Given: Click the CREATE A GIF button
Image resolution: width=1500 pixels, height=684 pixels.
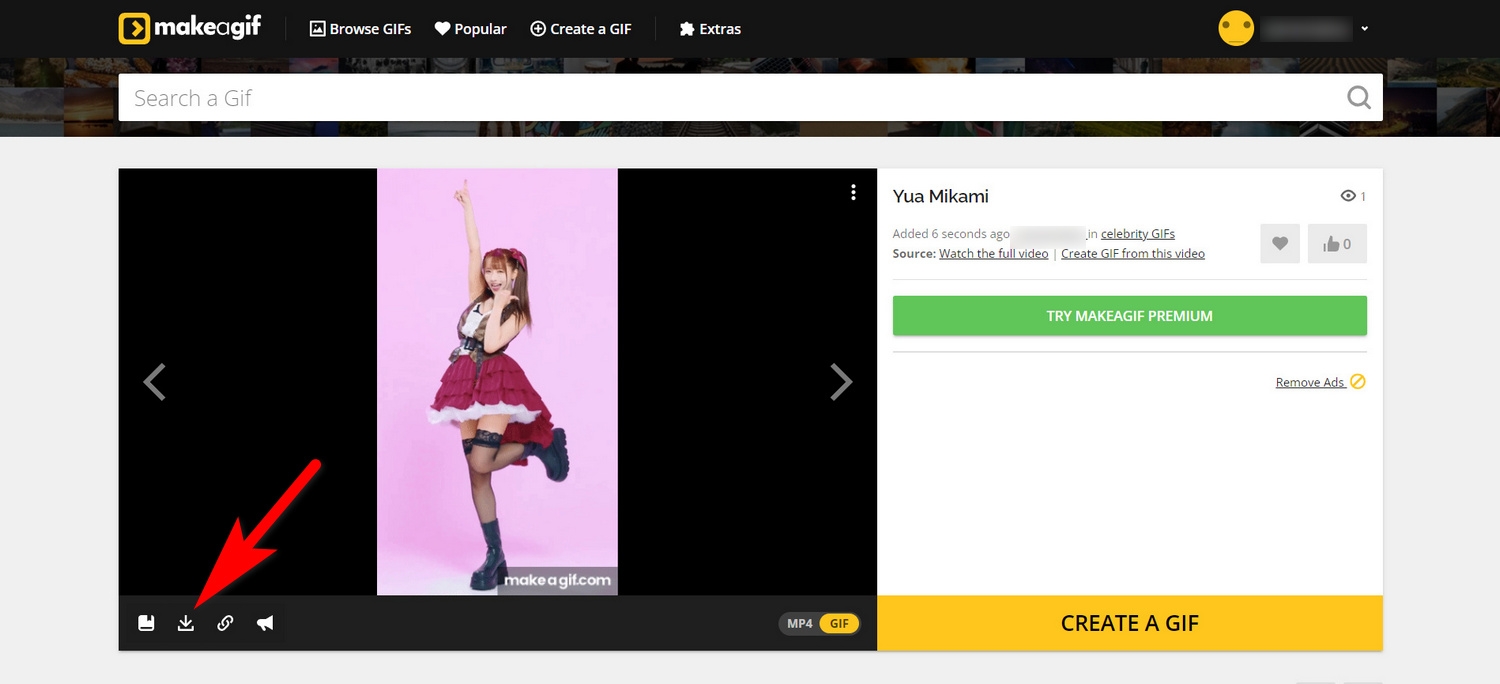Looking at the screenshot, I should [1130, 623].
